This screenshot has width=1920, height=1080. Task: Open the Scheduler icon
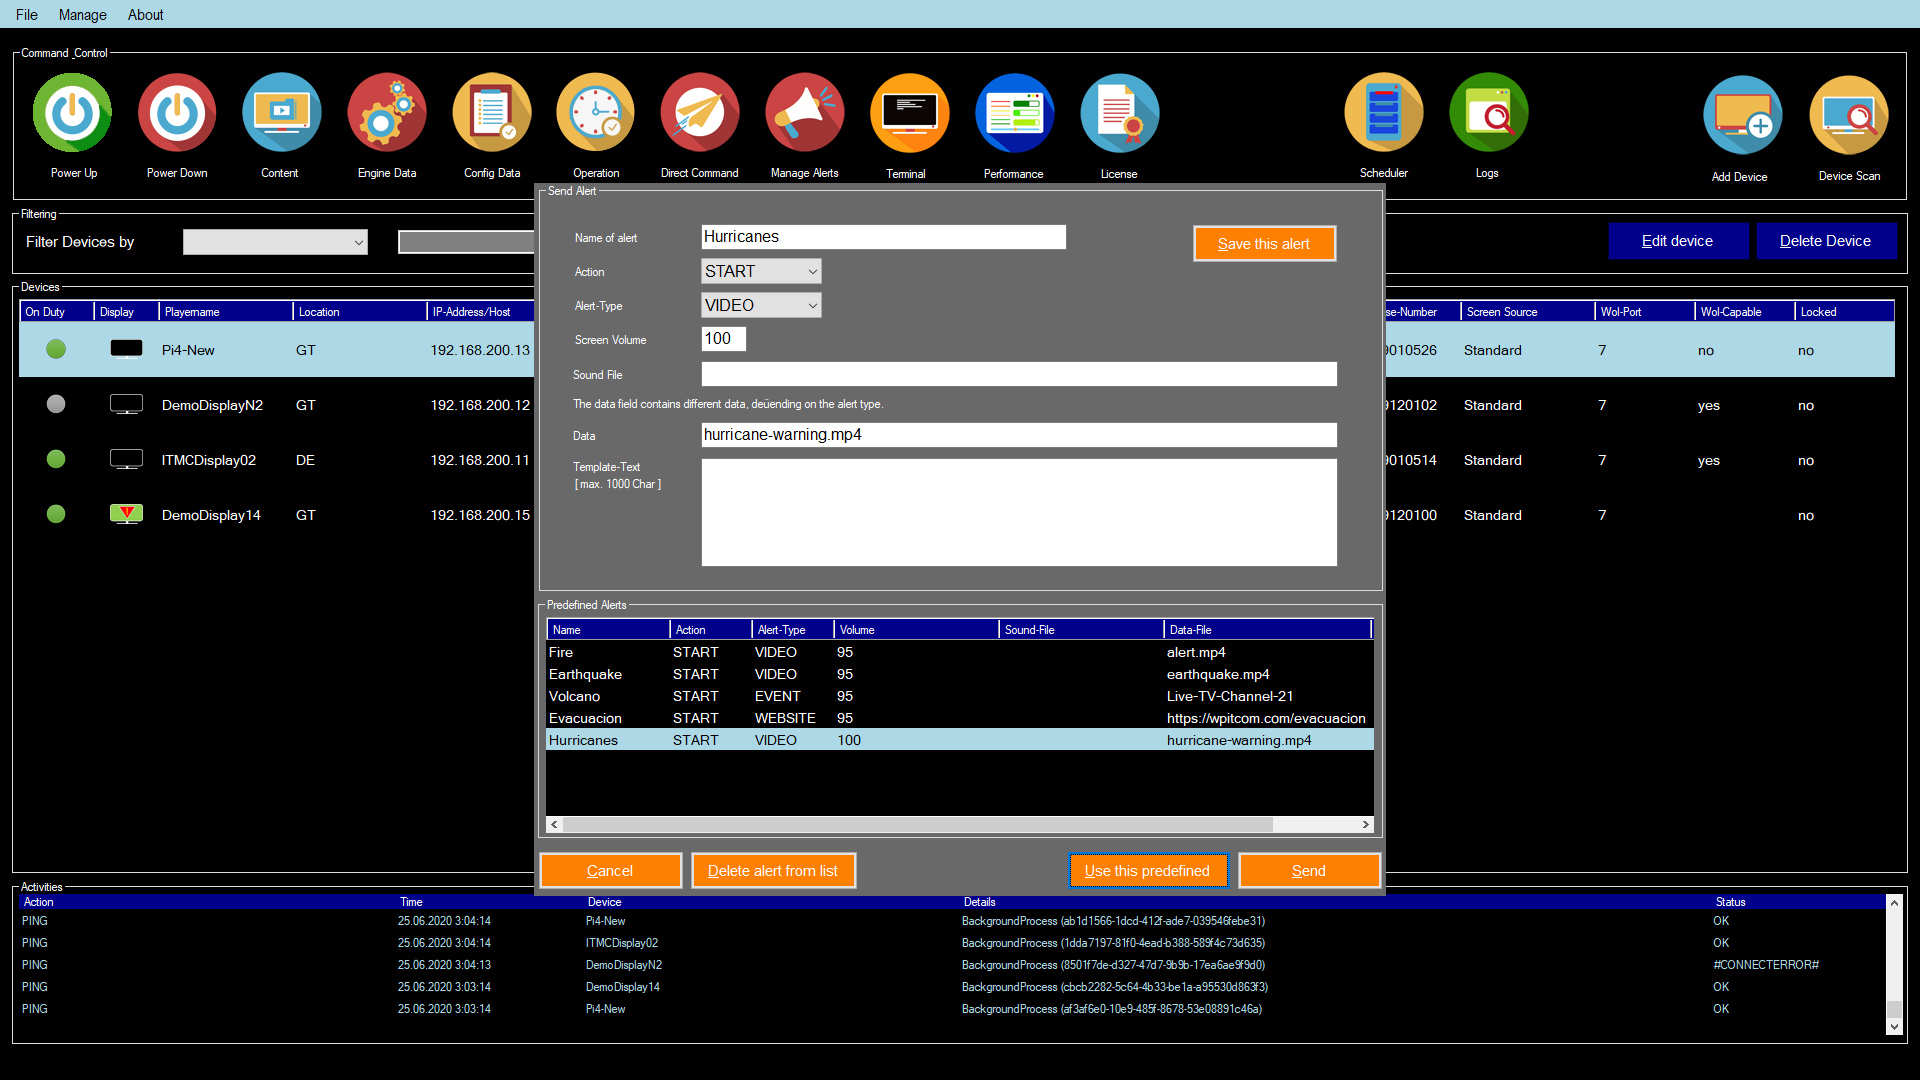point(1383,114)
